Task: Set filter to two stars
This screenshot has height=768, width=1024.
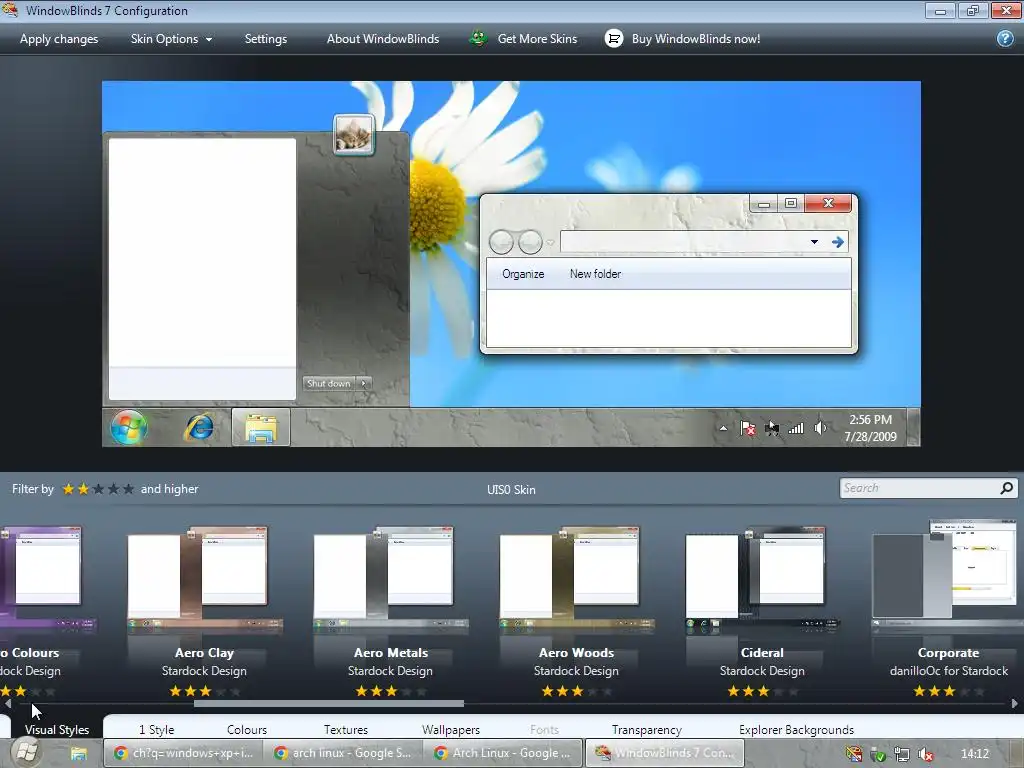Action: (x=83, y=489)
